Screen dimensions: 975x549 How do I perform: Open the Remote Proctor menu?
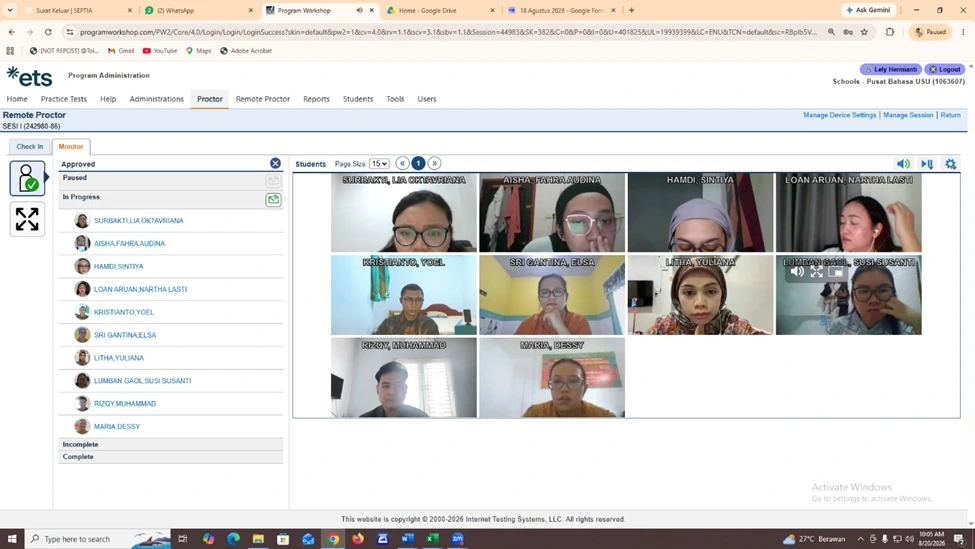262,99
